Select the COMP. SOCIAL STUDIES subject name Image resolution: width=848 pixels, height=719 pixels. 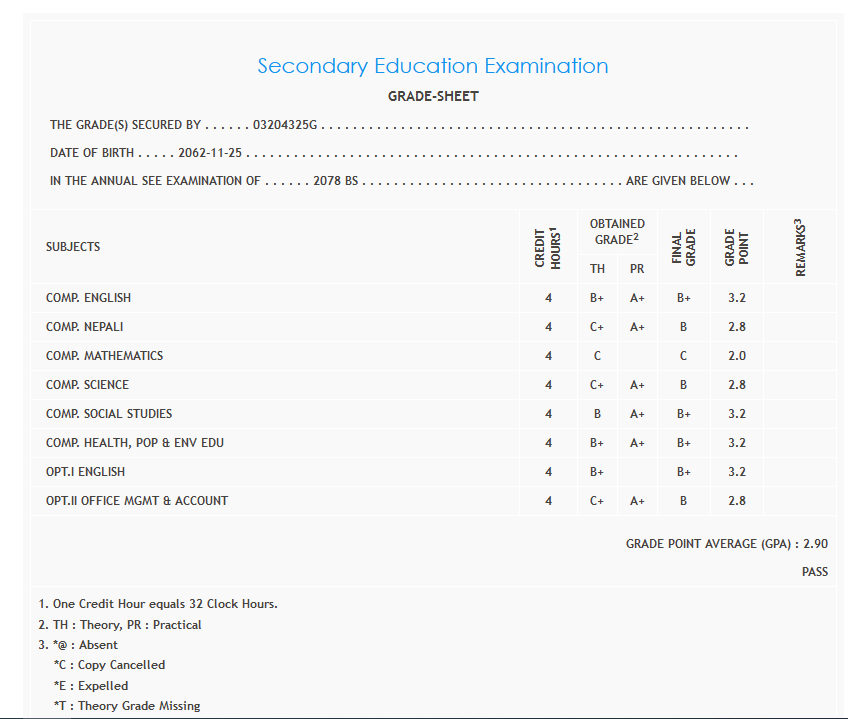pyautogui.click(x=109, y=414)
